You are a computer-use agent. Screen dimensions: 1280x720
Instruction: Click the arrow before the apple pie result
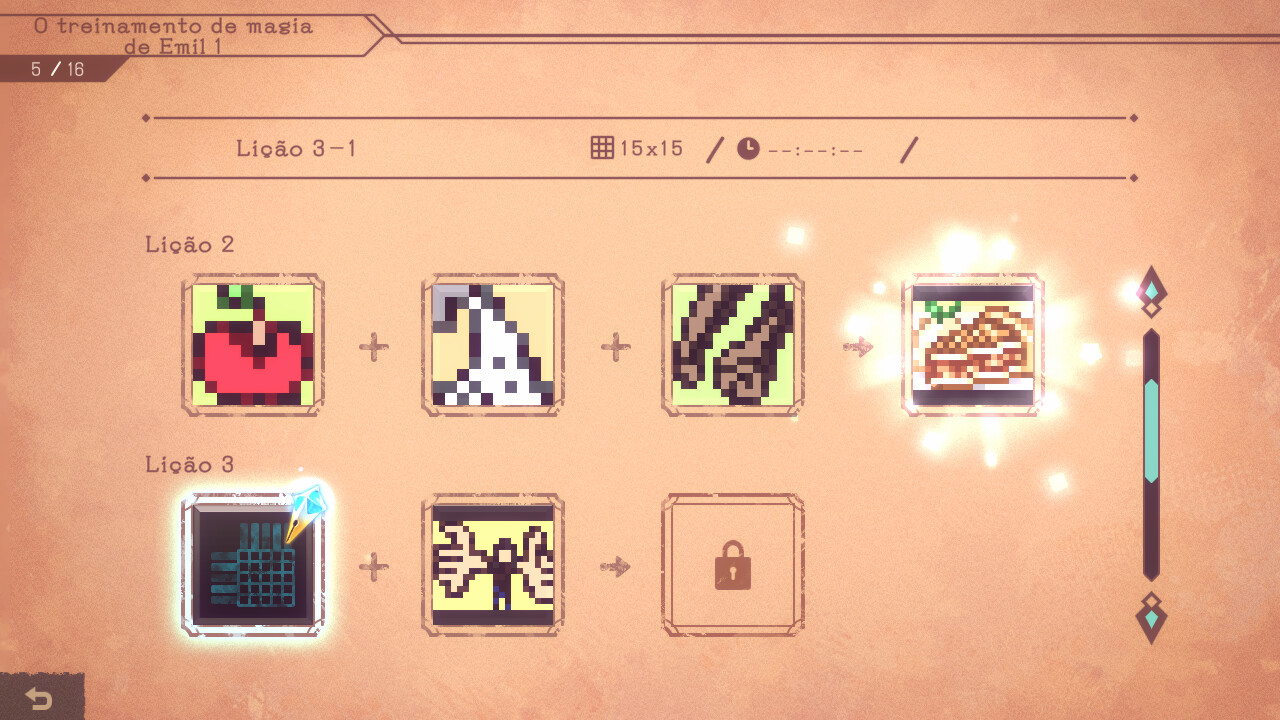click(857, 347)
